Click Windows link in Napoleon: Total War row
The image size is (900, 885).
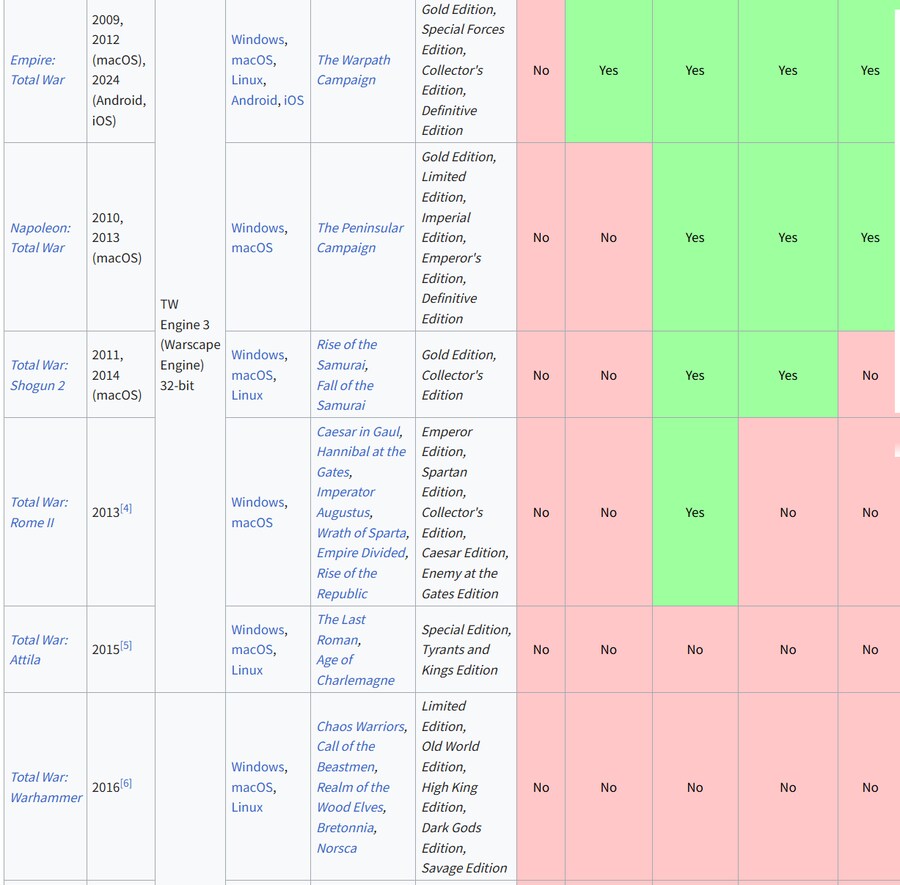click(258, 228)
